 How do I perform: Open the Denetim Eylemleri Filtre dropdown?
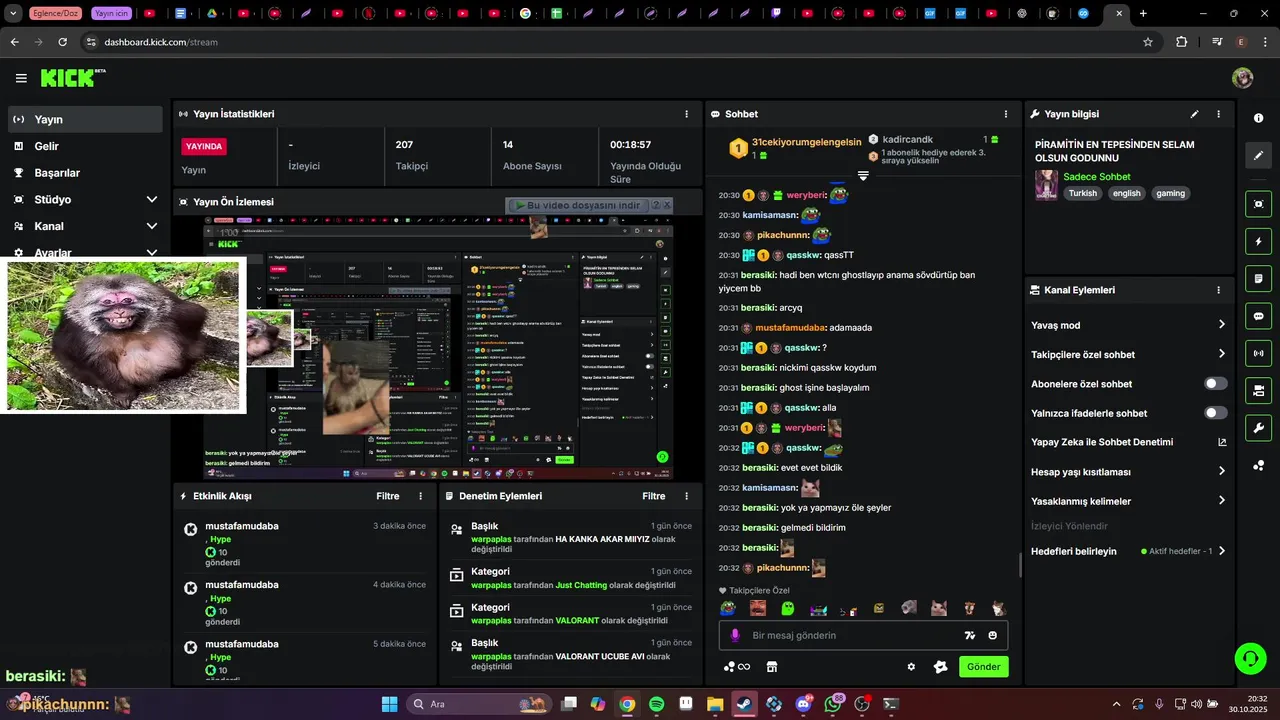654,496
